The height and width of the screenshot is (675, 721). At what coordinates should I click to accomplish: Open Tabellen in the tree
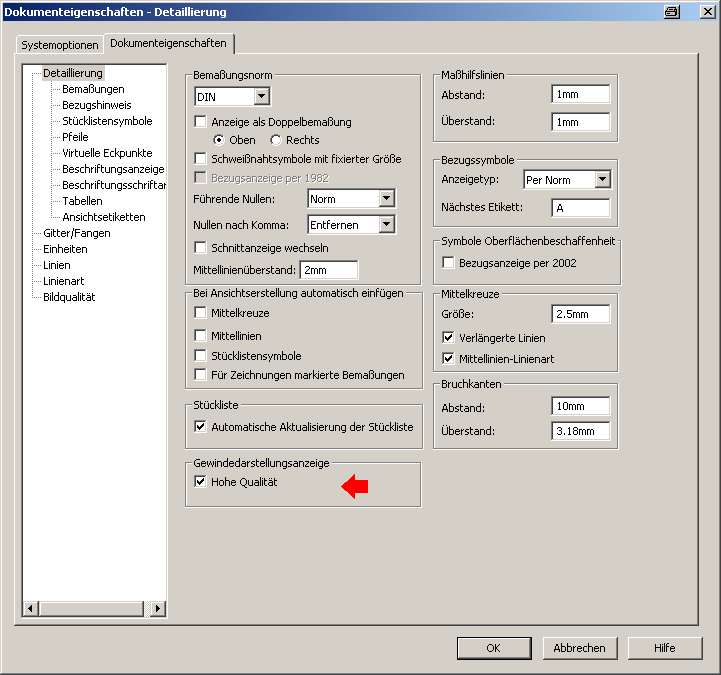click(82, 201)
